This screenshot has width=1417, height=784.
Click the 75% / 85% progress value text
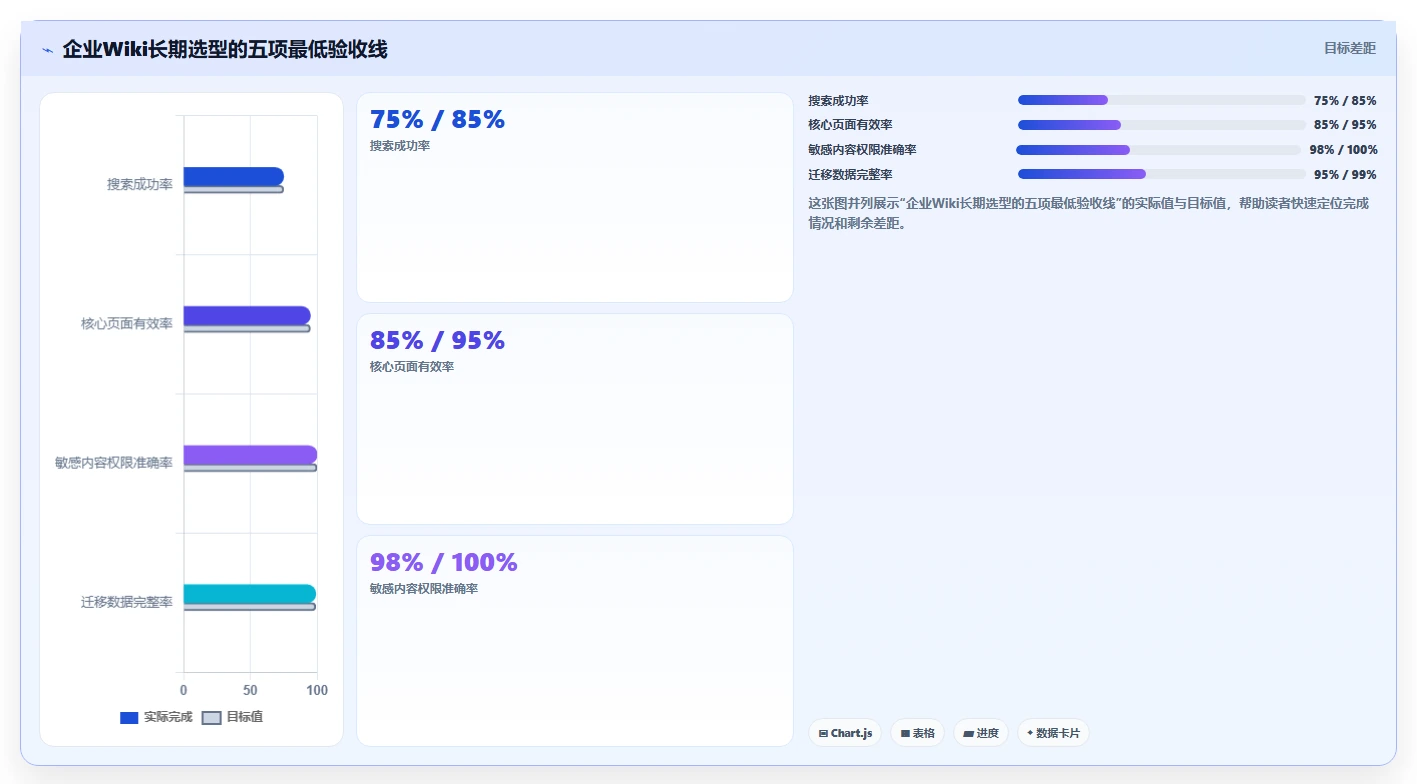(x=1345, y=101)
